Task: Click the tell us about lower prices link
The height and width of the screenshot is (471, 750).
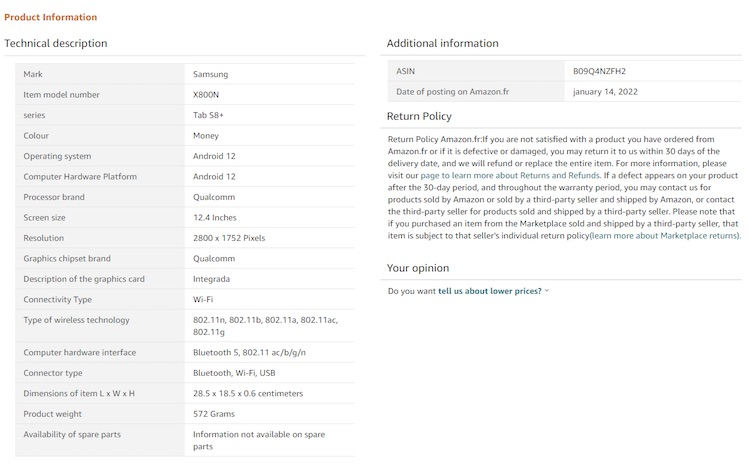Action: [x=489, y=291]
